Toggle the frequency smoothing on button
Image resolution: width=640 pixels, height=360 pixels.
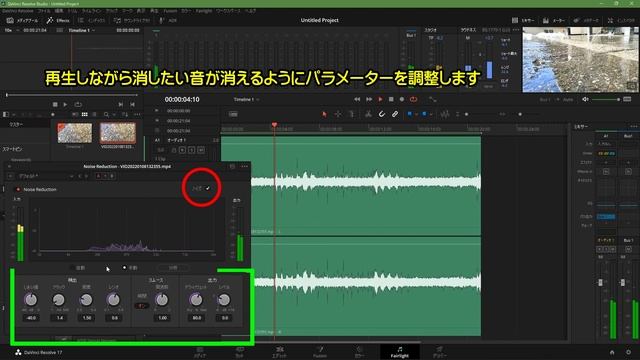142,305
